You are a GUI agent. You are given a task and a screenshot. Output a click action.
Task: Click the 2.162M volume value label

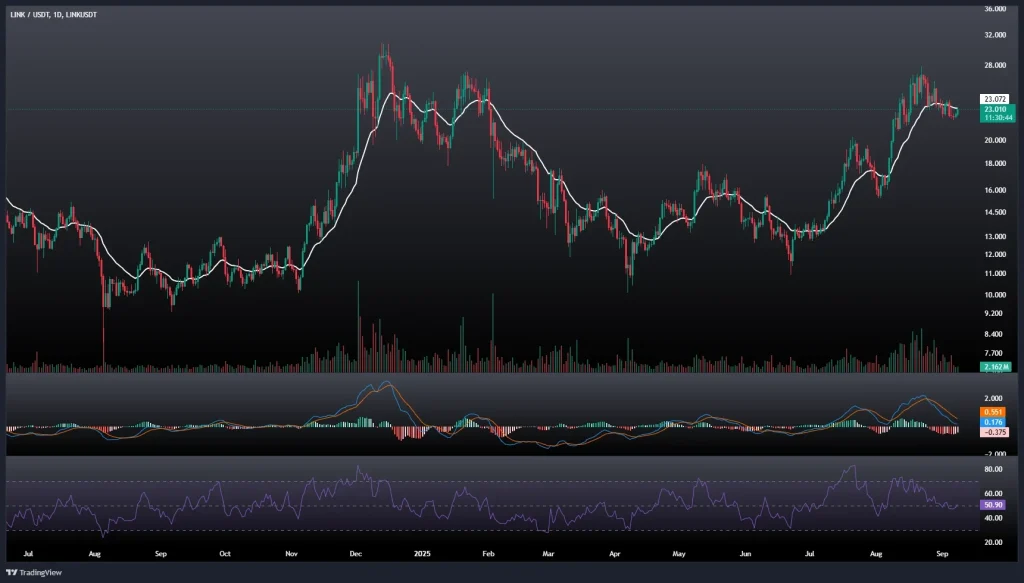[994, 368]
